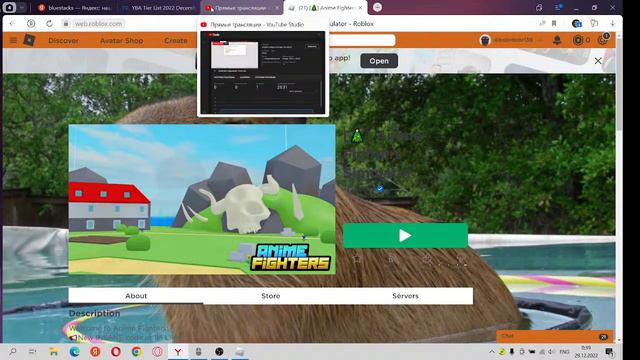640x360 pixels.
Task: Switch to YBA Tier List browser tab
Action: tap(158, 8)
